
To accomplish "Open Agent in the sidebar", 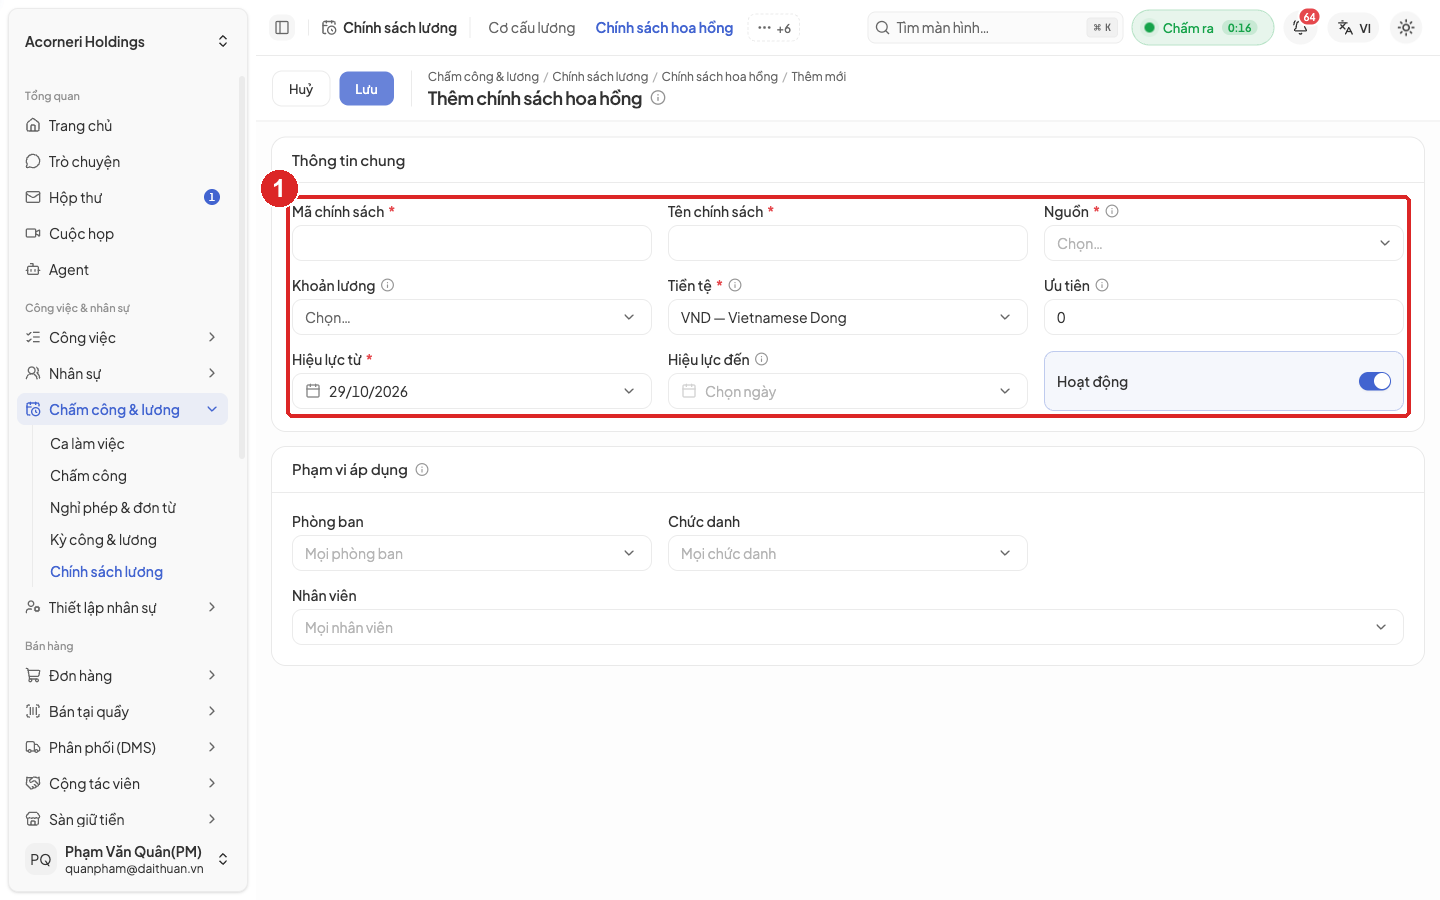I will click(122, 270).
